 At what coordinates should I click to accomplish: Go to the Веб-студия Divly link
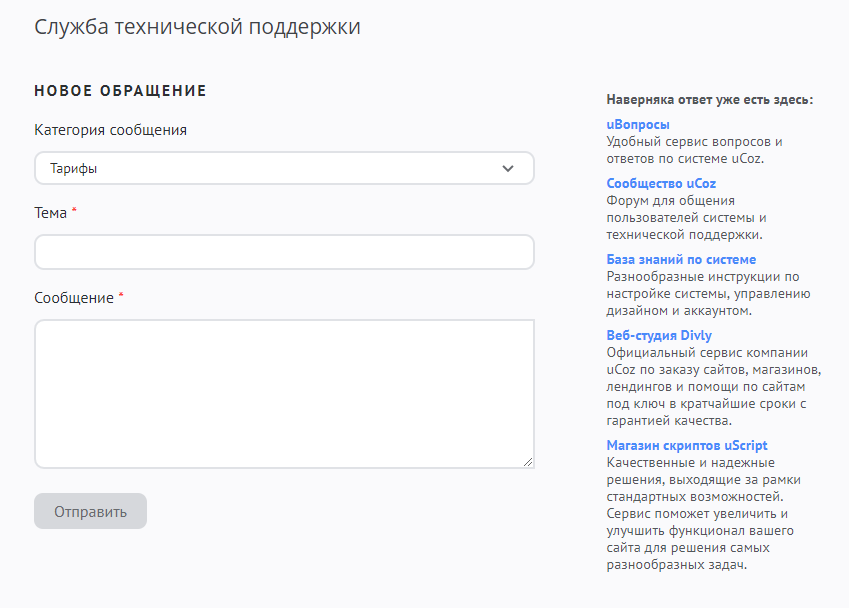click(659, 335)
